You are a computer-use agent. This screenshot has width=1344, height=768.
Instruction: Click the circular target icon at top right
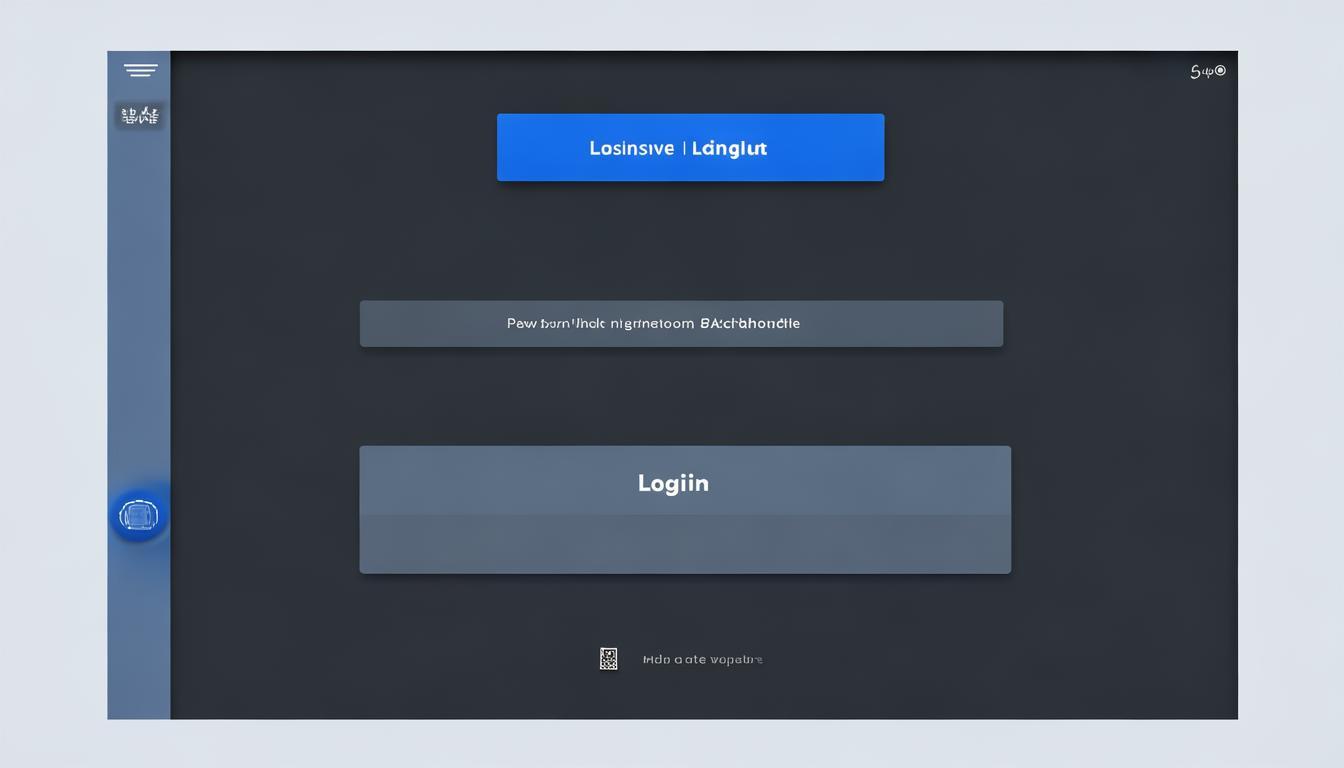click(x=1220, y=71)
